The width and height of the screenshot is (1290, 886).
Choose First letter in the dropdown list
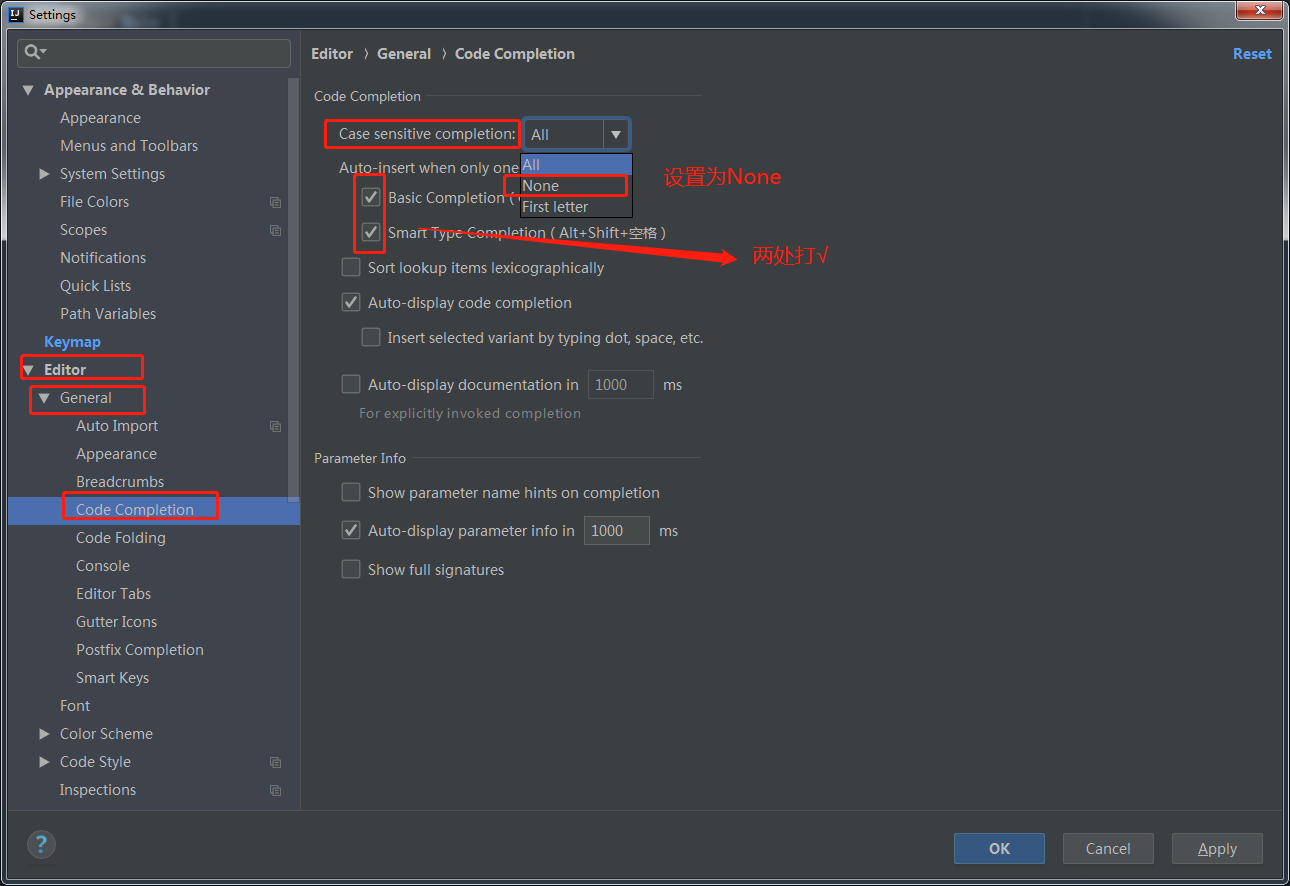coord(576,207)
